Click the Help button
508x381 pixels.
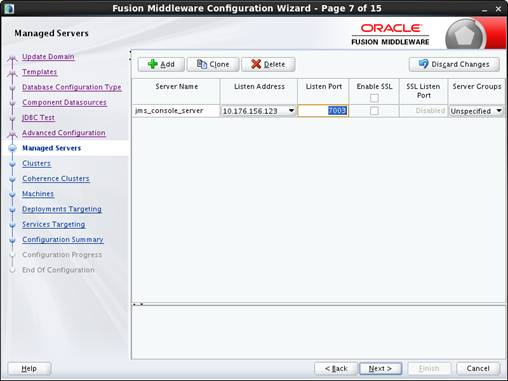pyautogui.click(x=29, y=369)
